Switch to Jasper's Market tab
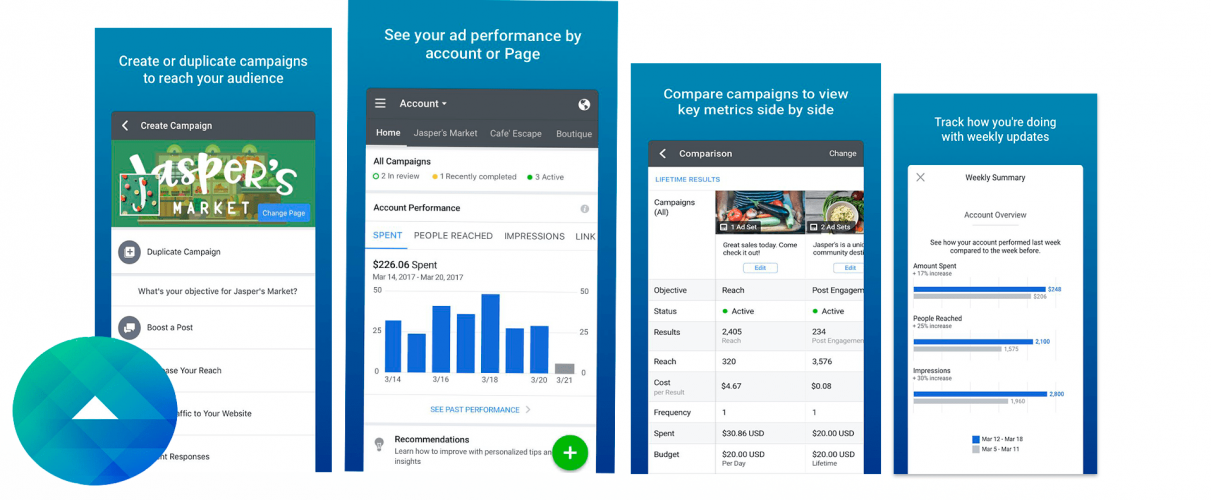Viewport: 1211px width, 500px height. (x=446, y=133)
